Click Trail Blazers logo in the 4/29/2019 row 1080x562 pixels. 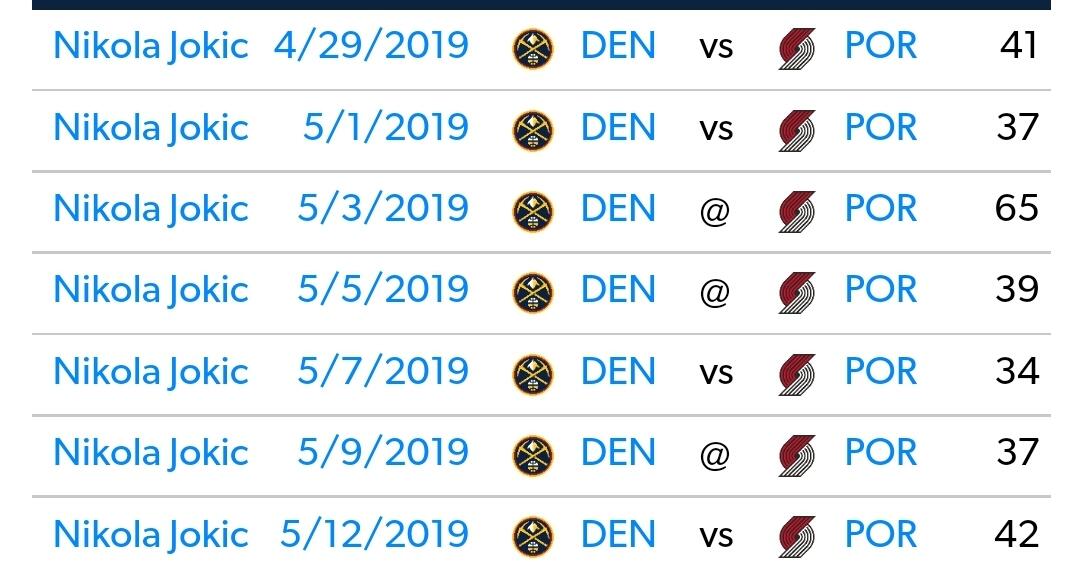(x=797, y=49)
